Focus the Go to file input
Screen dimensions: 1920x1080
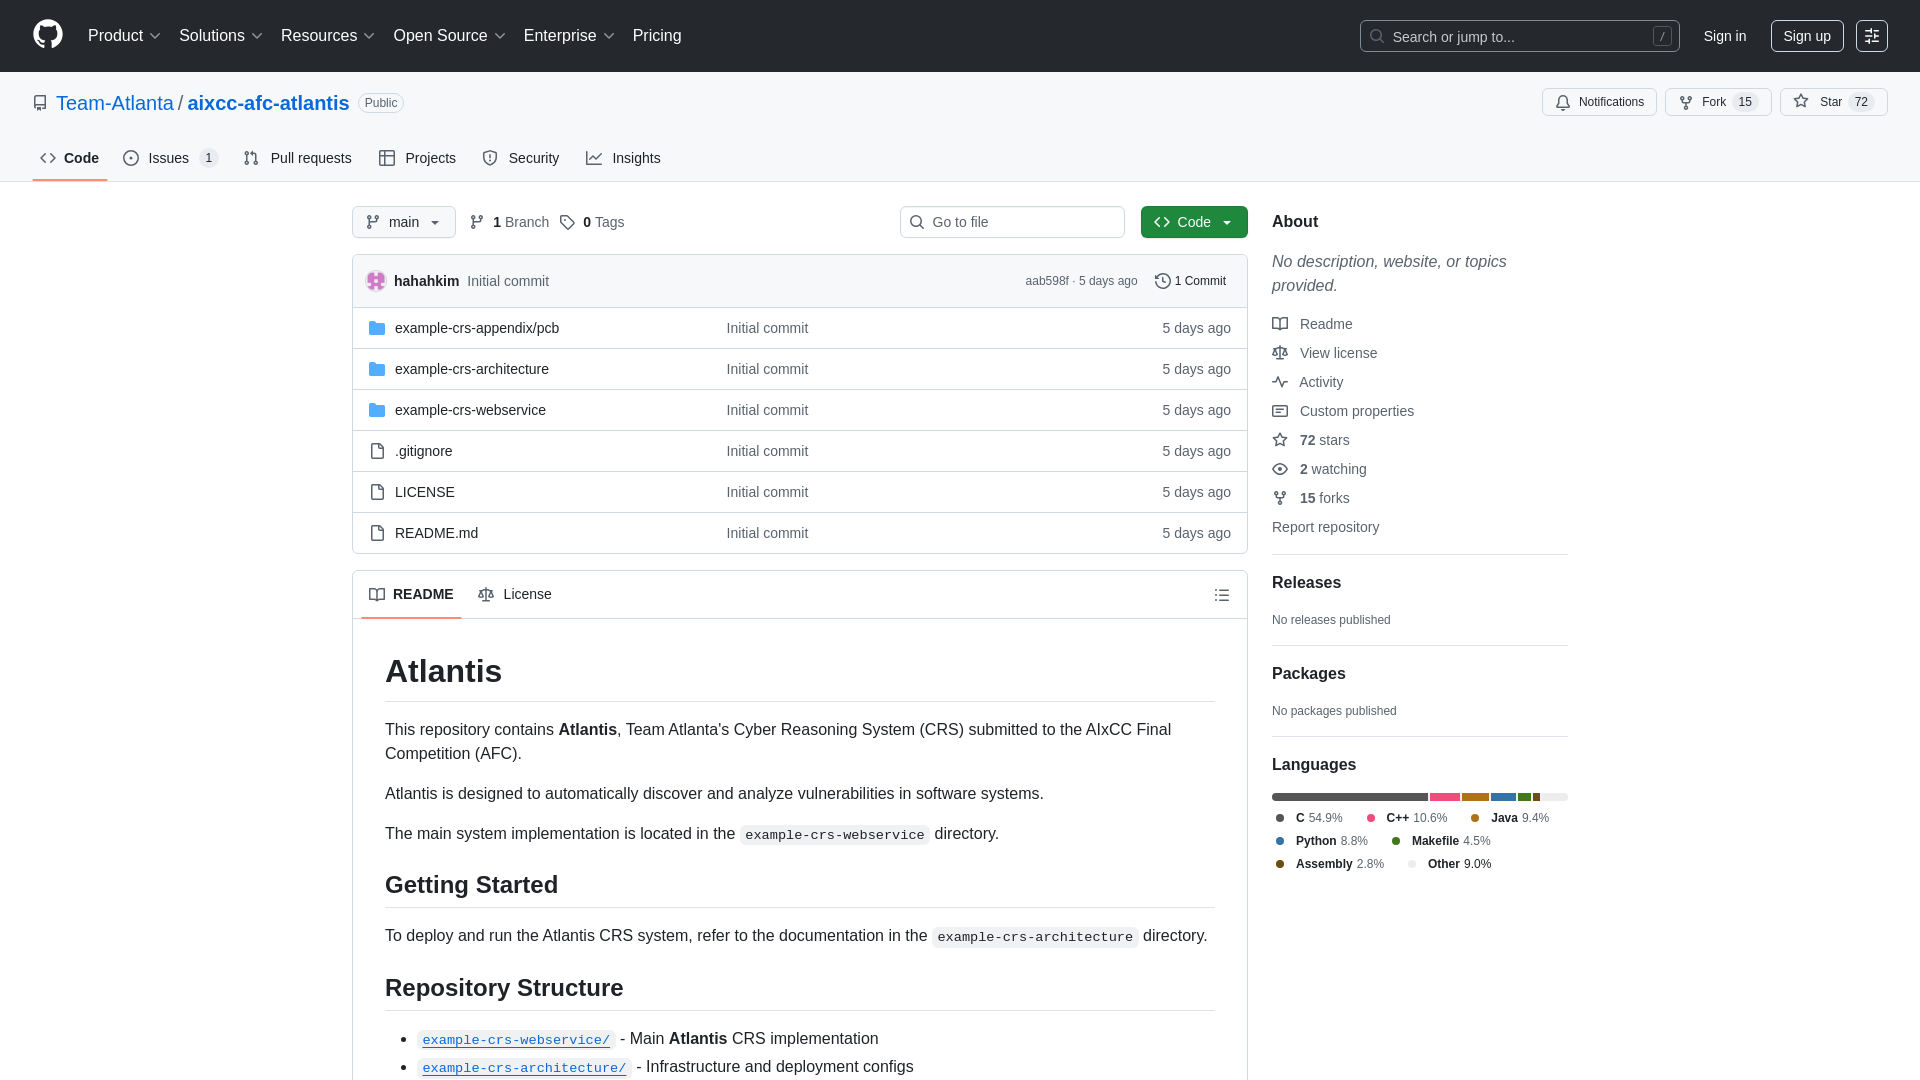pos(1012,222)
